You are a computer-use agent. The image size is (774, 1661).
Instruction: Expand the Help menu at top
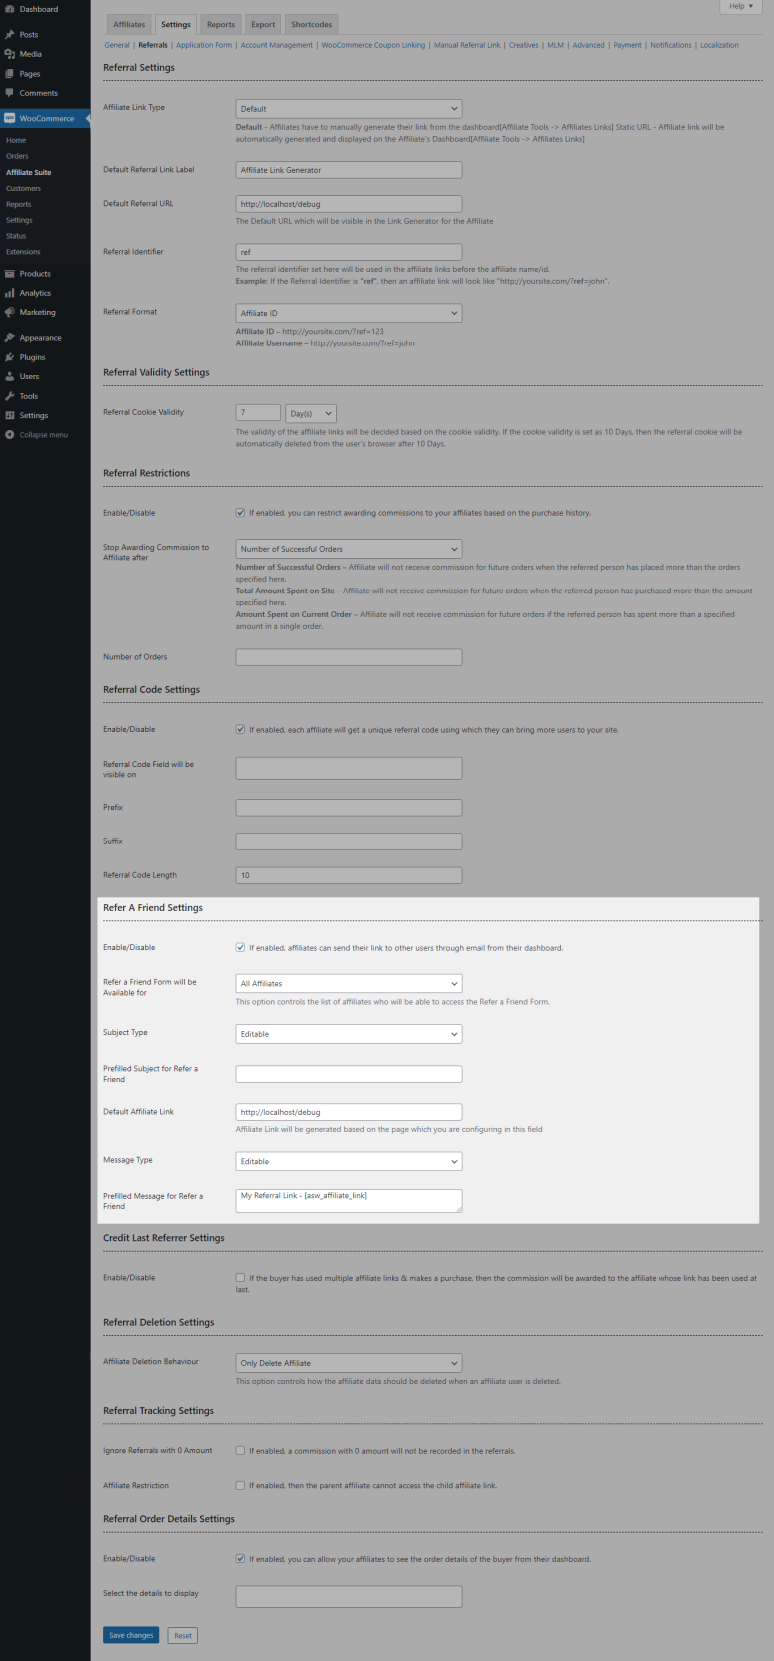(741, 6)
